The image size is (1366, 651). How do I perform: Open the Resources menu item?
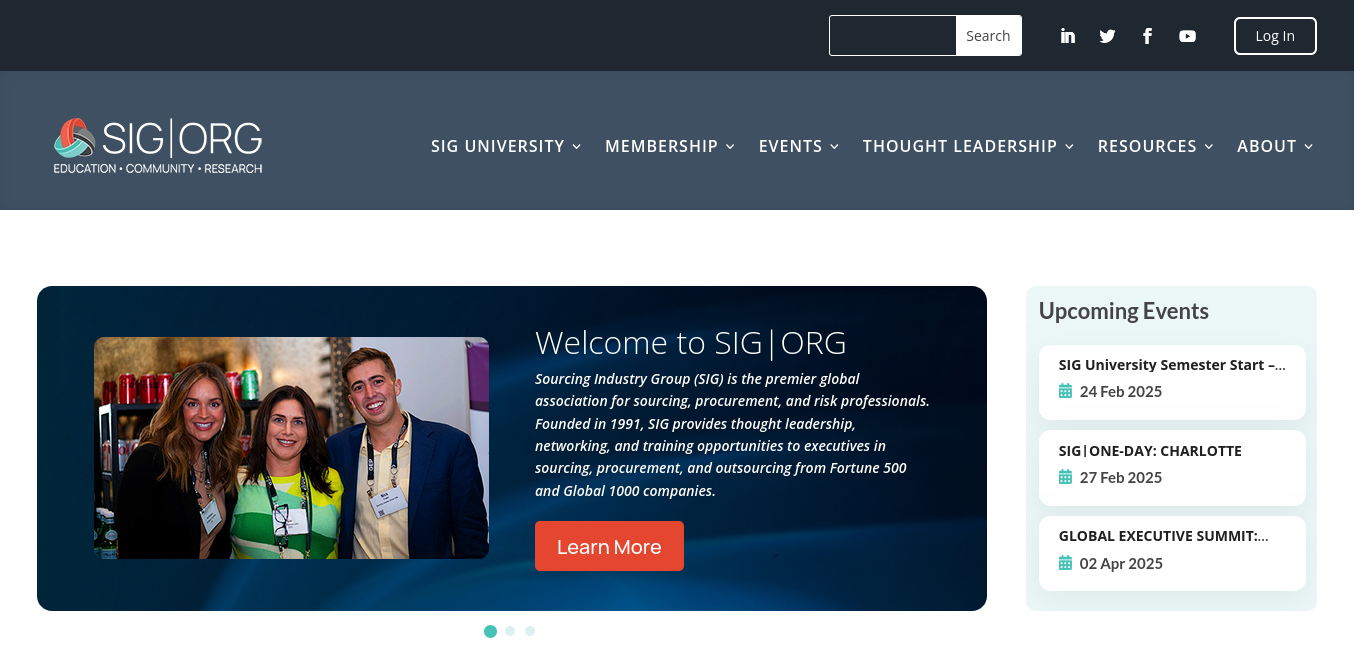(x=1155, y=146)
